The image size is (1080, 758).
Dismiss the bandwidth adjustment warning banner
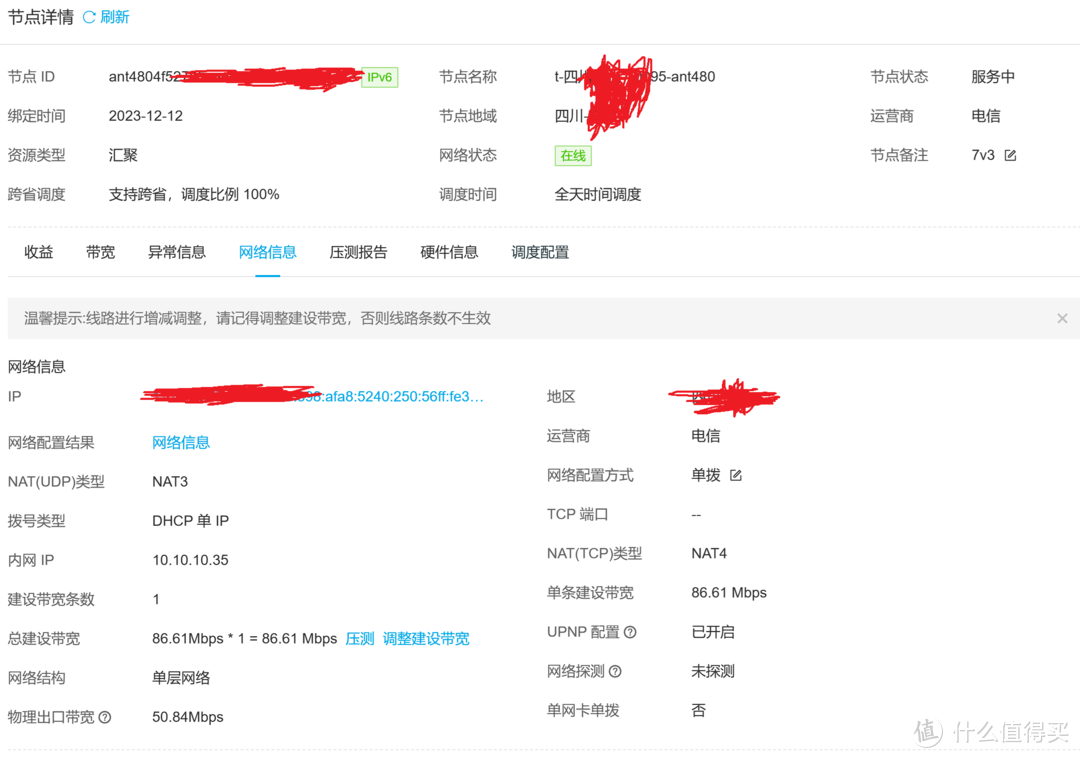click(x=1062, y=318)
